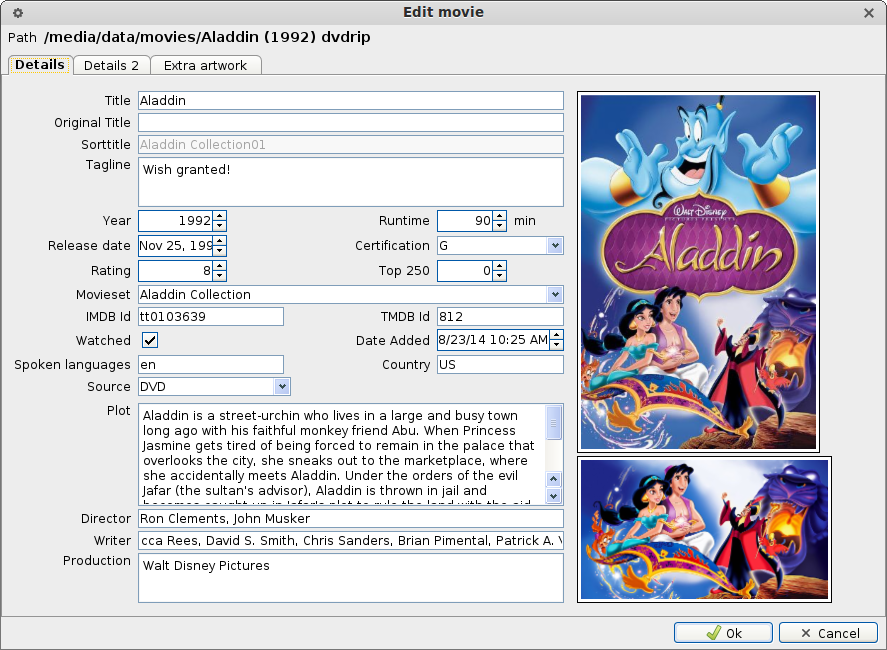Click the Plot scrollbar up arrow
This screenshot has height=650, width=887.
point(554,479)
